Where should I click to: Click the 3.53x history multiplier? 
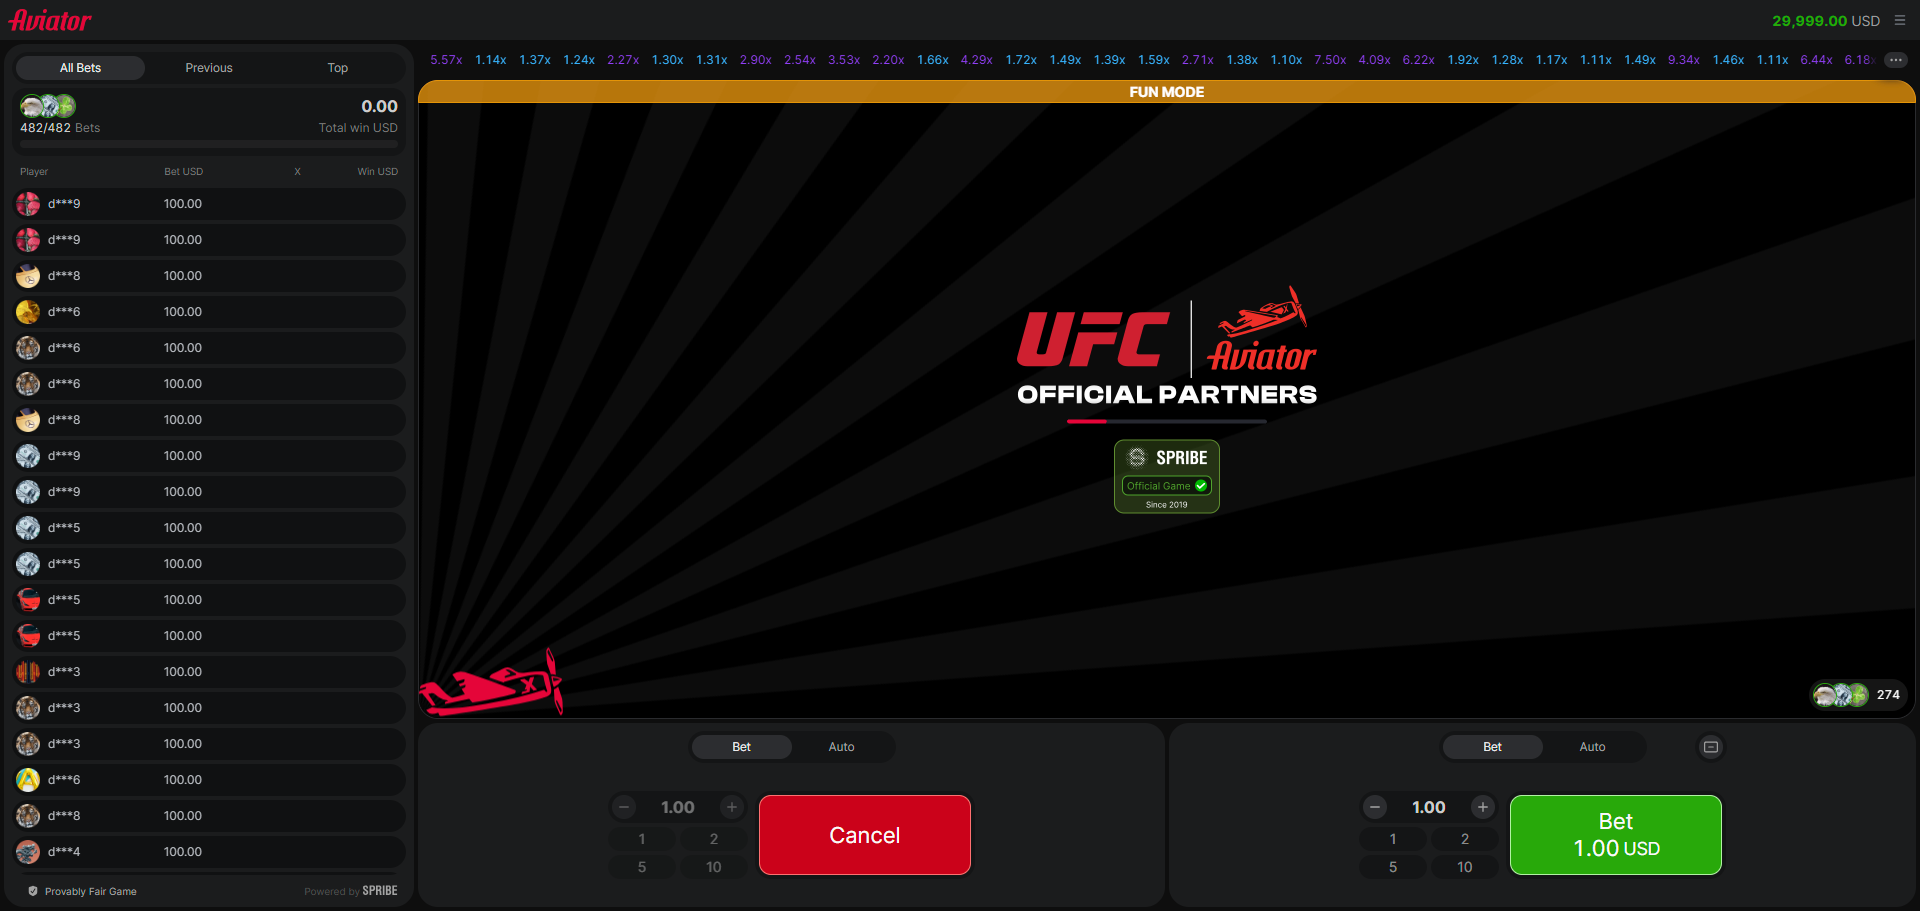click(x=844, y=60)
